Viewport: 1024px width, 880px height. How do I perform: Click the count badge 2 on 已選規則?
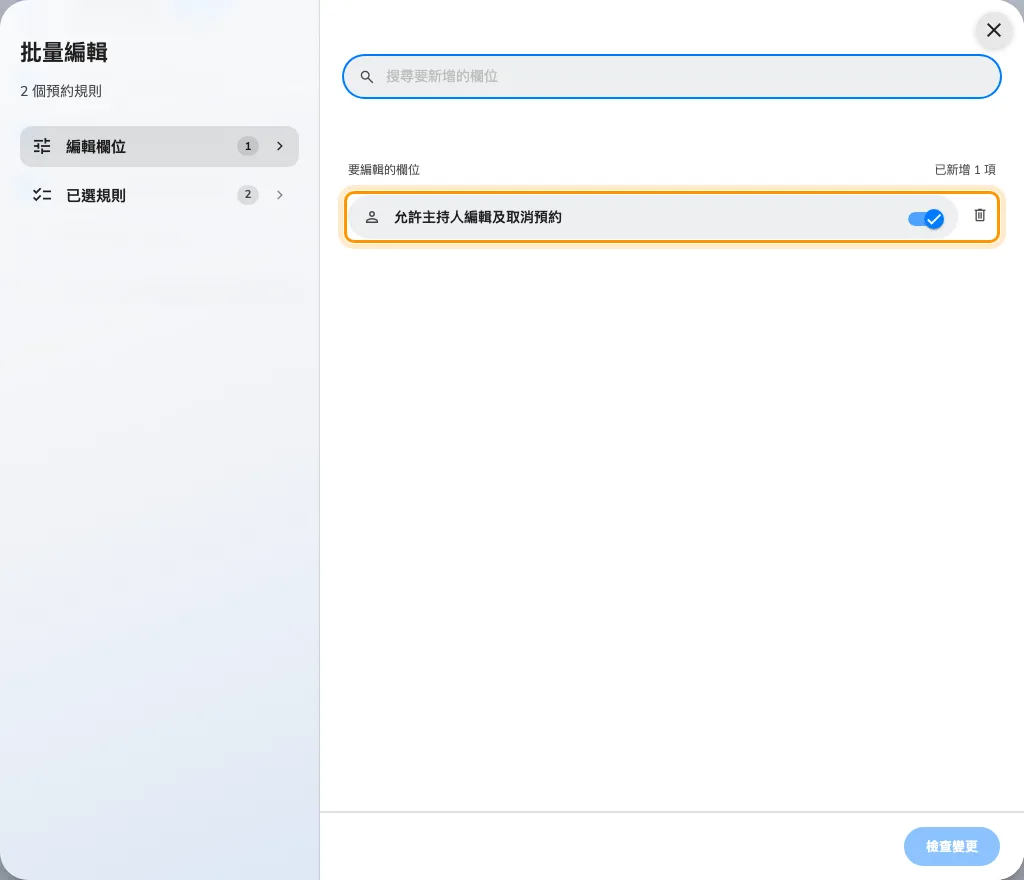coord(248,195)
